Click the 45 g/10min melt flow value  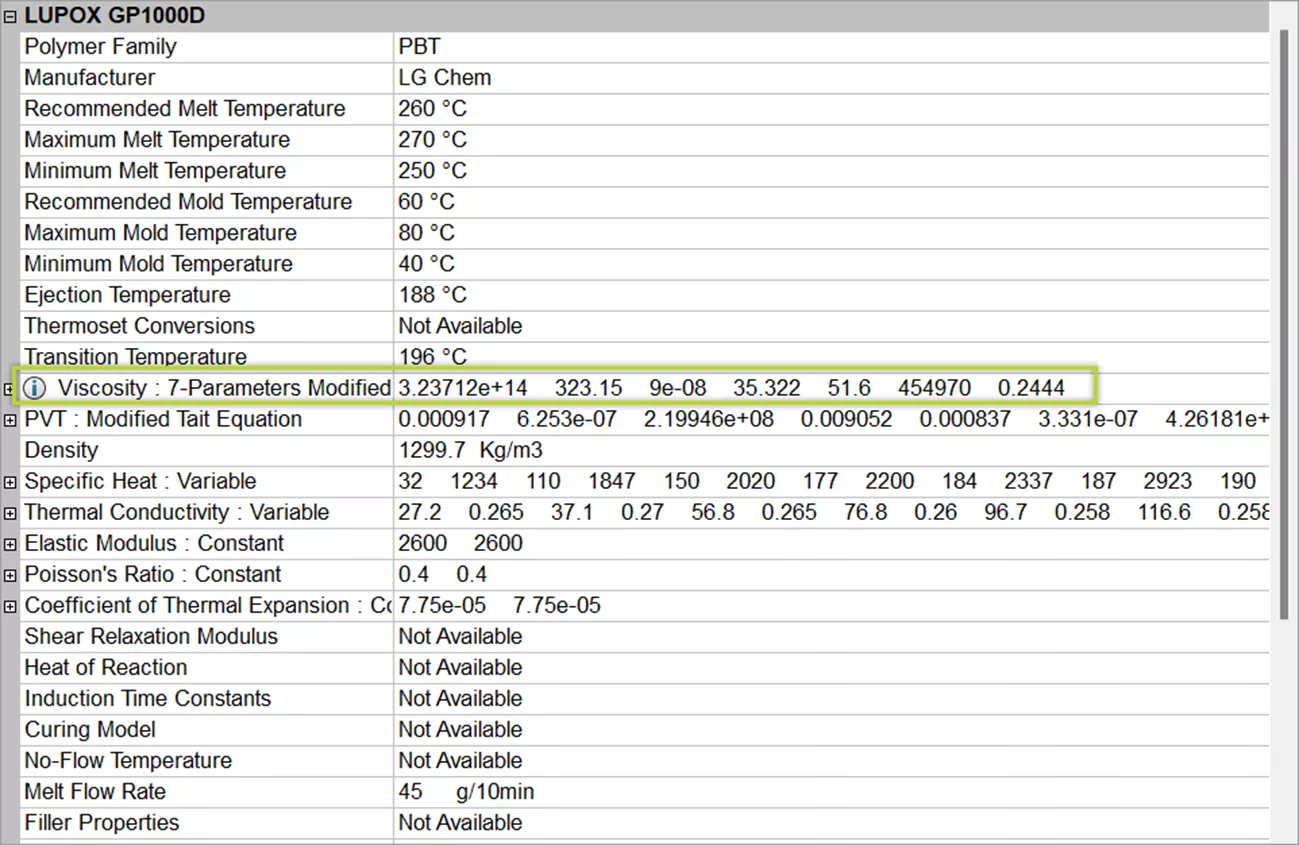[x=466, y=791]
